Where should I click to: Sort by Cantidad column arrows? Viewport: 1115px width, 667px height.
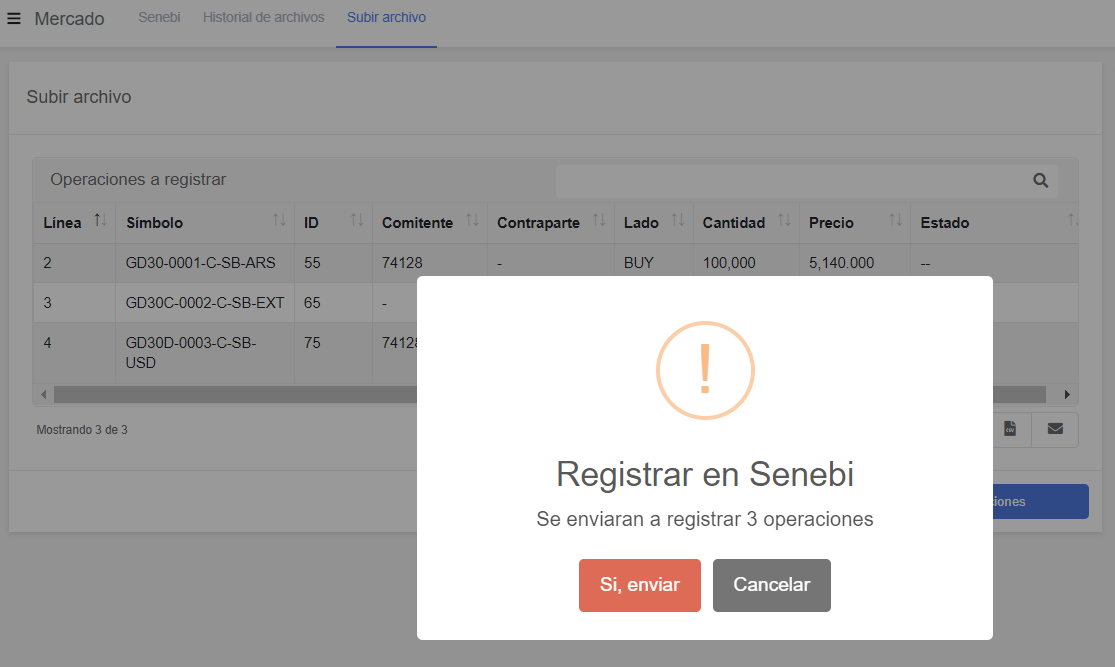tap(784, 220)
